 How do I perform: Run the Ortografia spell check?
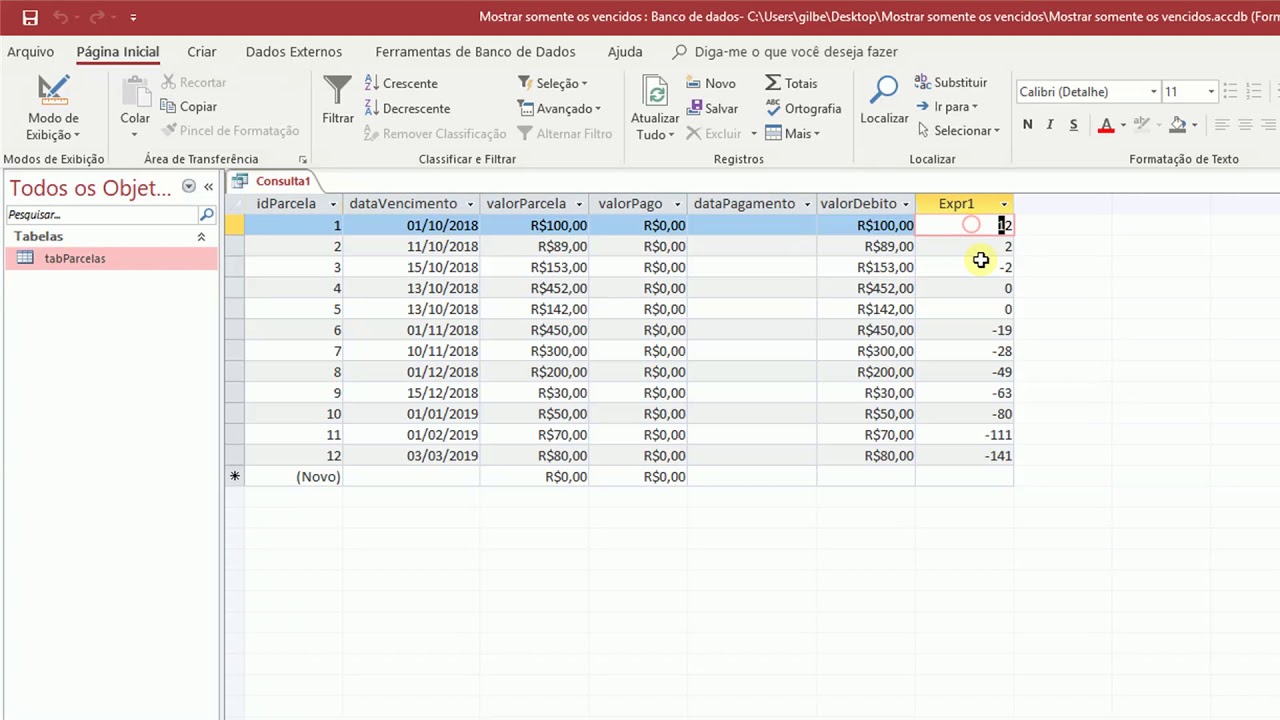[x=803, y=108]
